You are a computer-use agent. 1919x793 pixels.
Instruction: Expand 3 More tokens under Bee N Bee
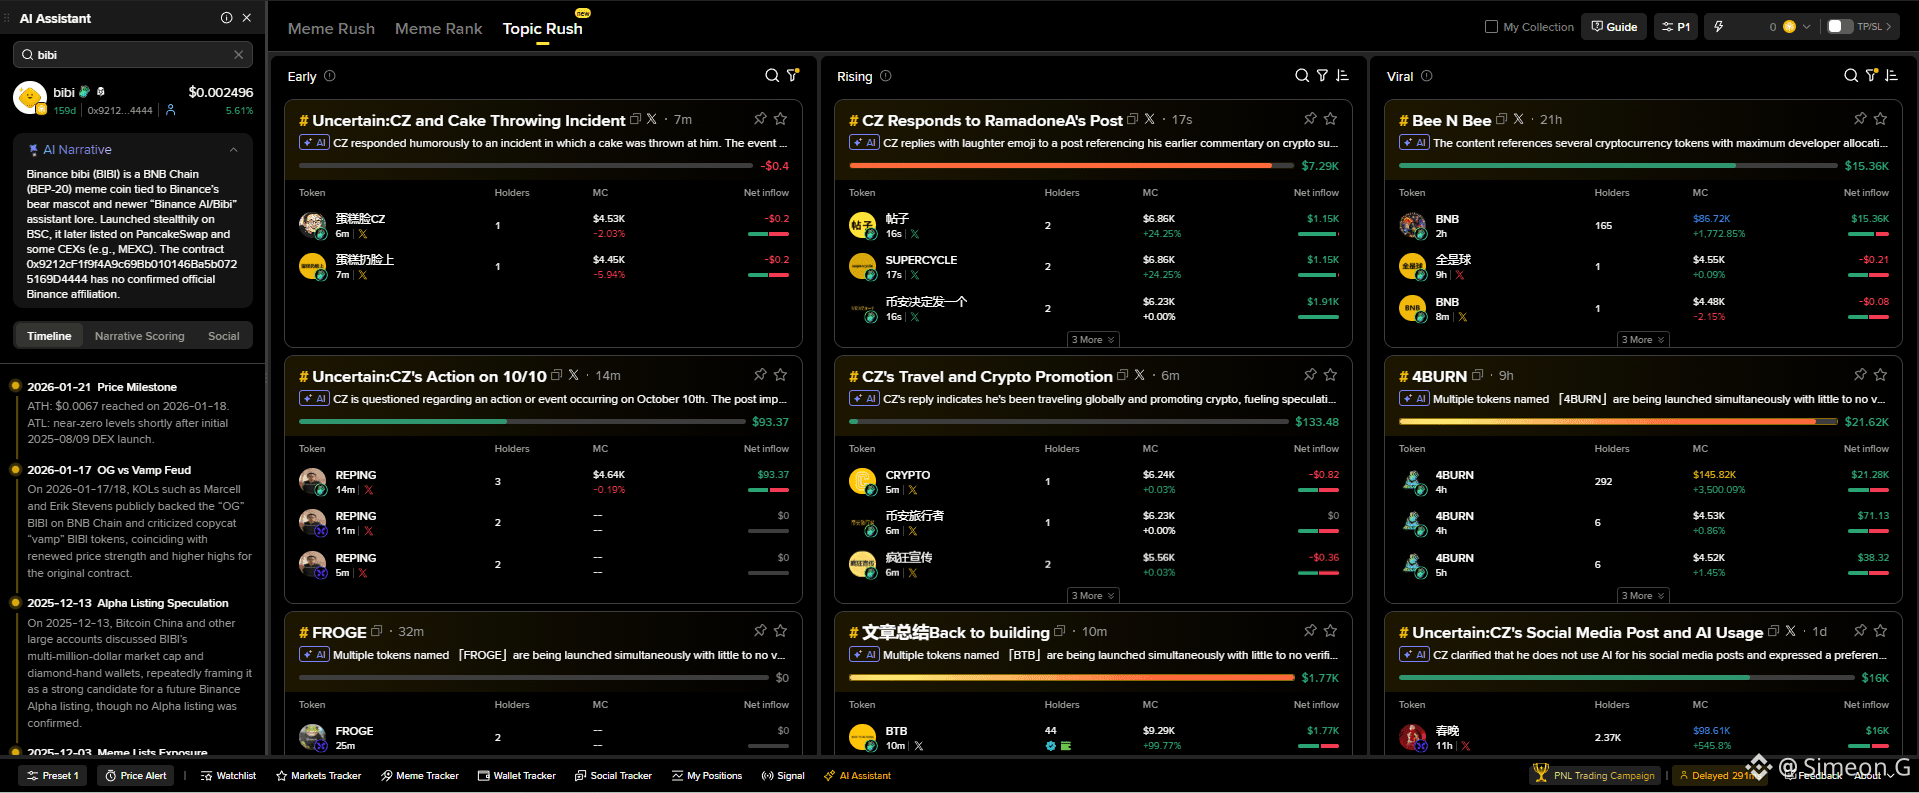click(x=1642, y=340)
